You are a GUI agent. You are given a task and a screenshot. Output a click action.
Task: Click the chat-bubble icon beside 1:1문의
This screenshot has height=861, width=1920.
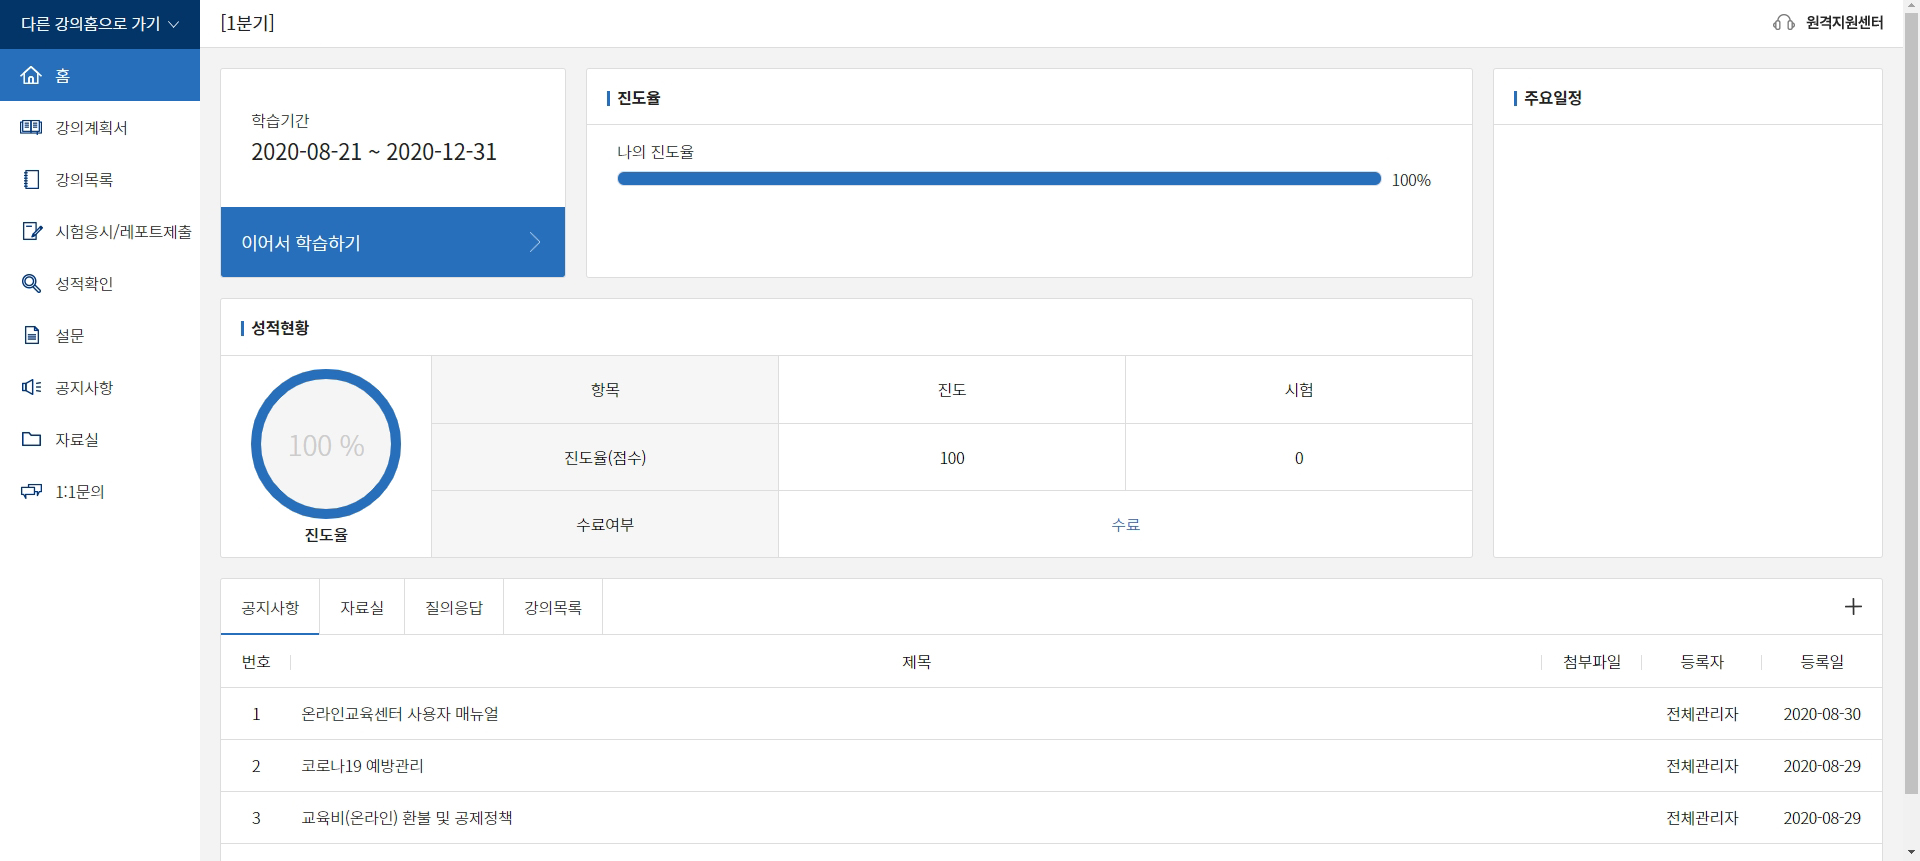[31, 491]
